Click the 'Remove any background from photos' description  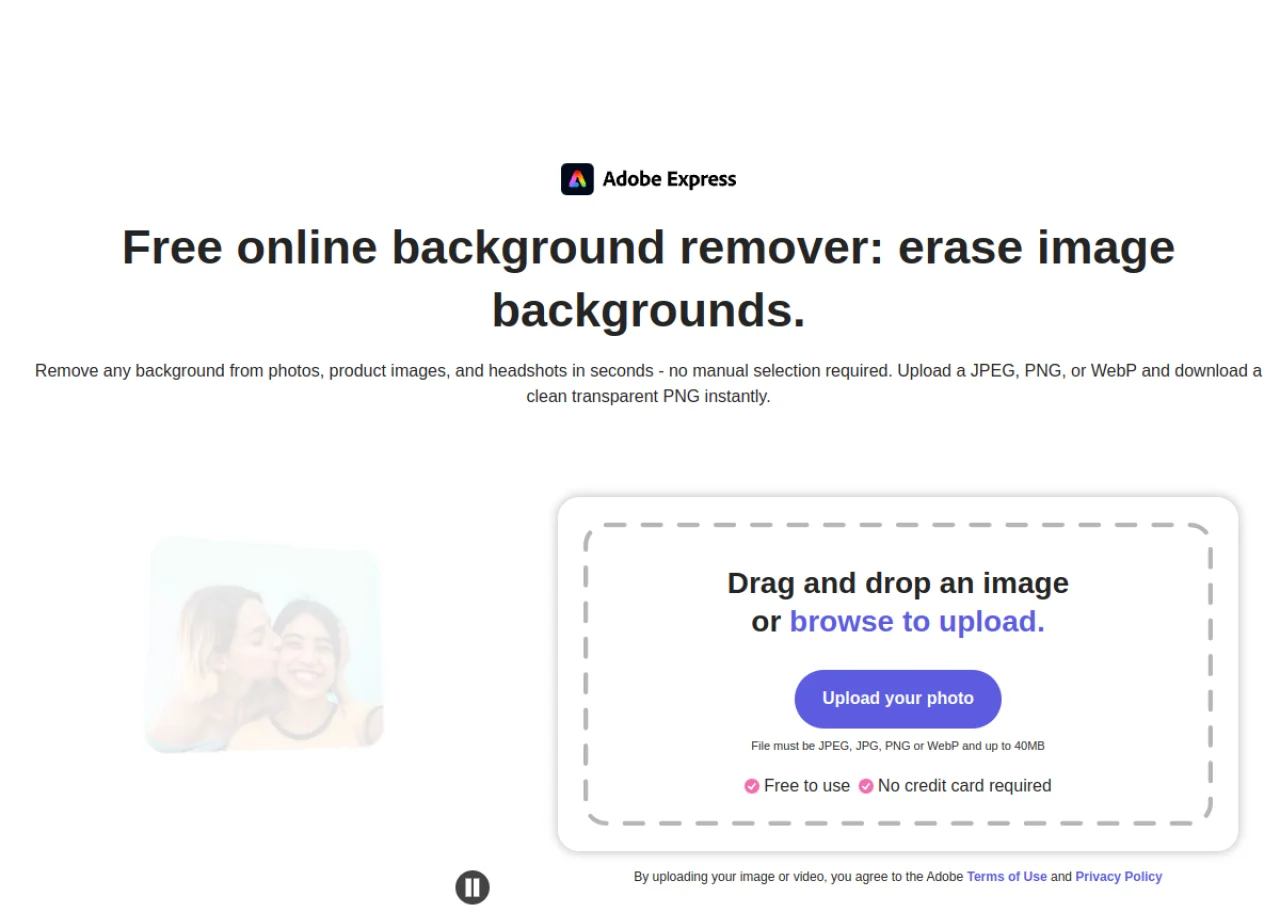pos(648,383)
